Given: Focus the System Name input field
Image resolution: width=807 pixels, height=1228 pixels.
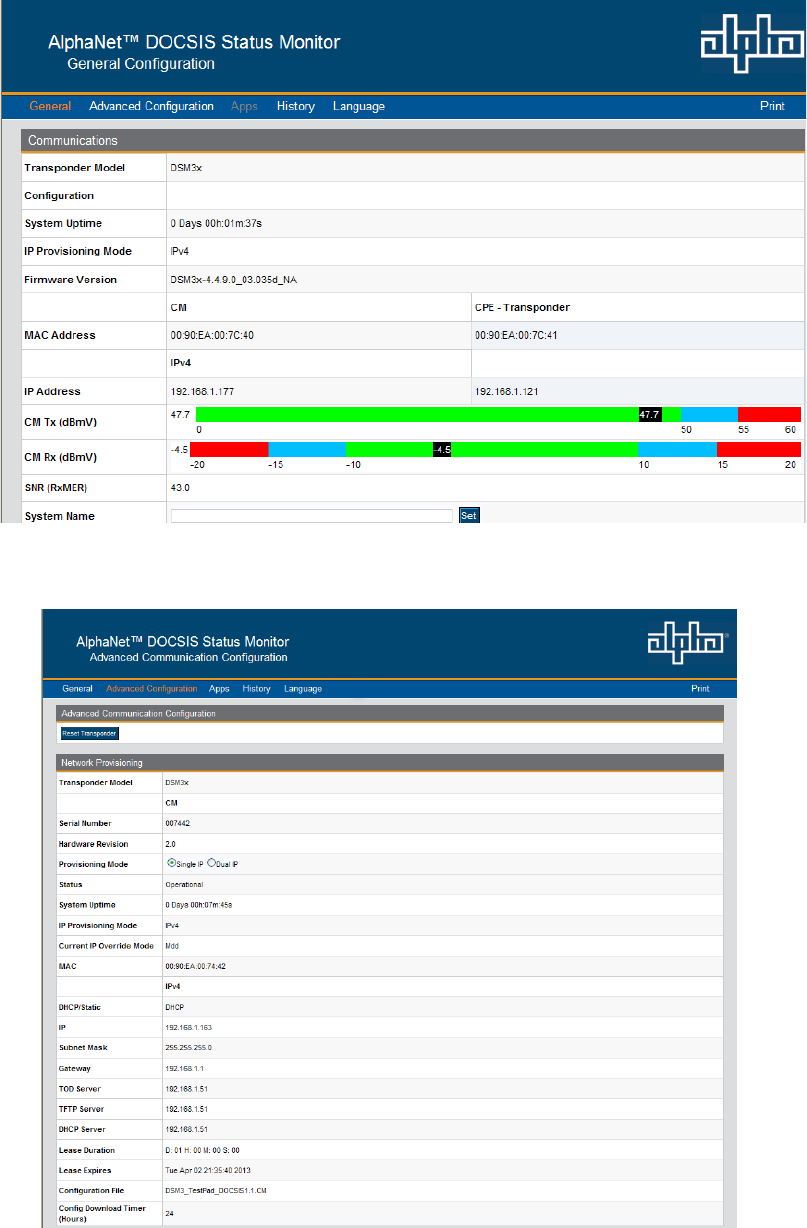Looking at the screenshot, I should (x=312, y=516).
